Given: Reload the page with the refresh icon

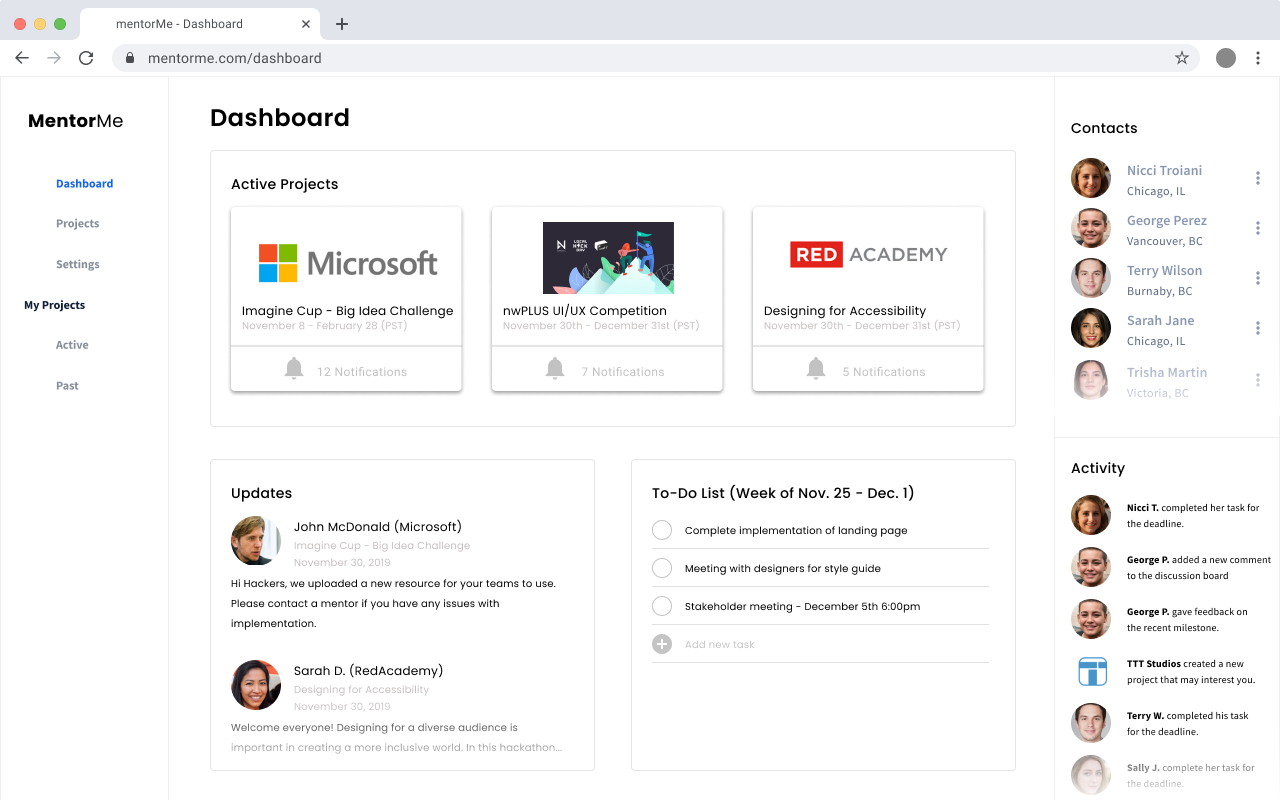Looking at the screenshot, I should tap(86, 58).
